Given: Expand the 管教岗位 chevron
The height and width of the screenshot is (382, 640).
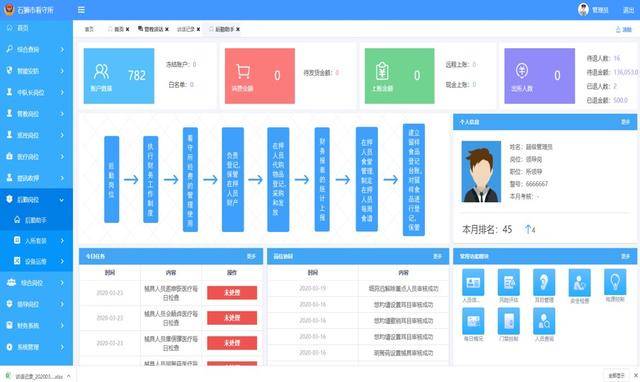Looking at the screenshot, I should point(62,113).
